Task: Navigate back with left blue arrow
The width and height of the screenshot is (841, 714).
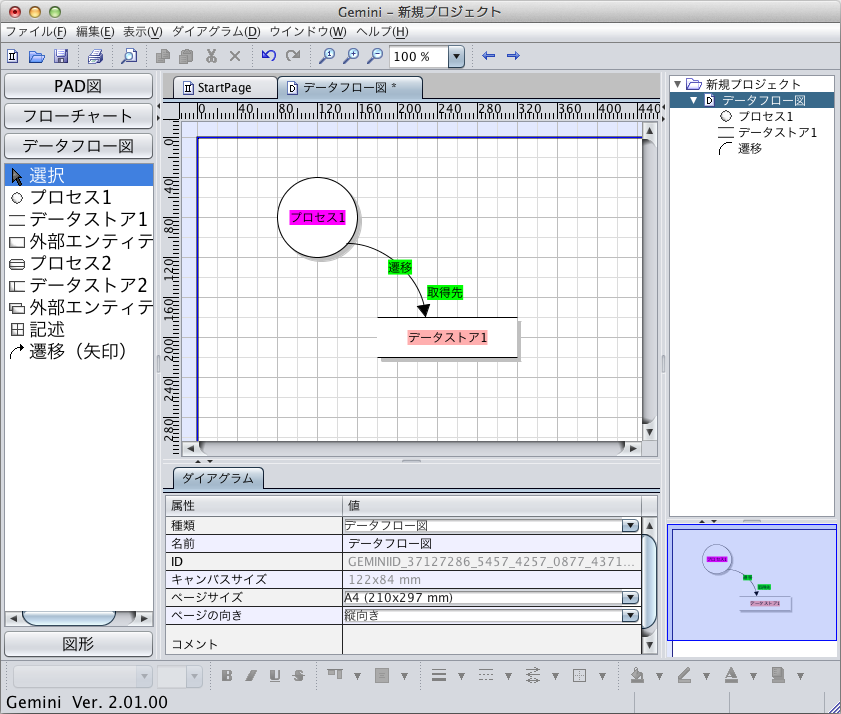Action: (x=488, y=55)
